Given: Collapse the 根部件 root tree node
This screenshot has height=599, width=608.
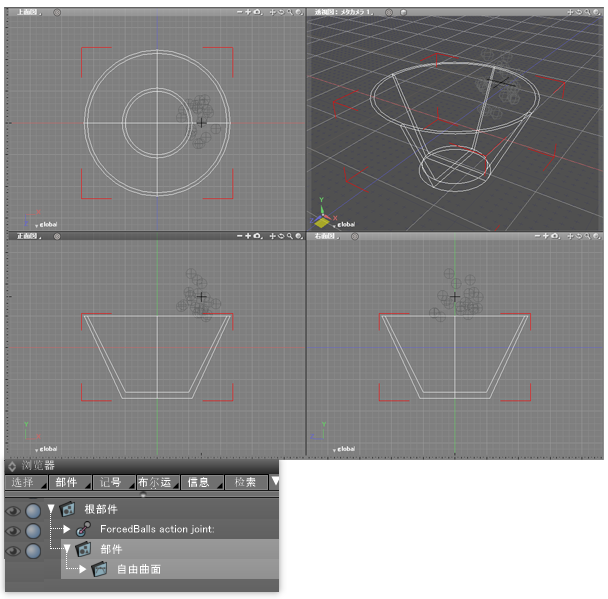Looking at the screenshot, I should click(51, 509).
